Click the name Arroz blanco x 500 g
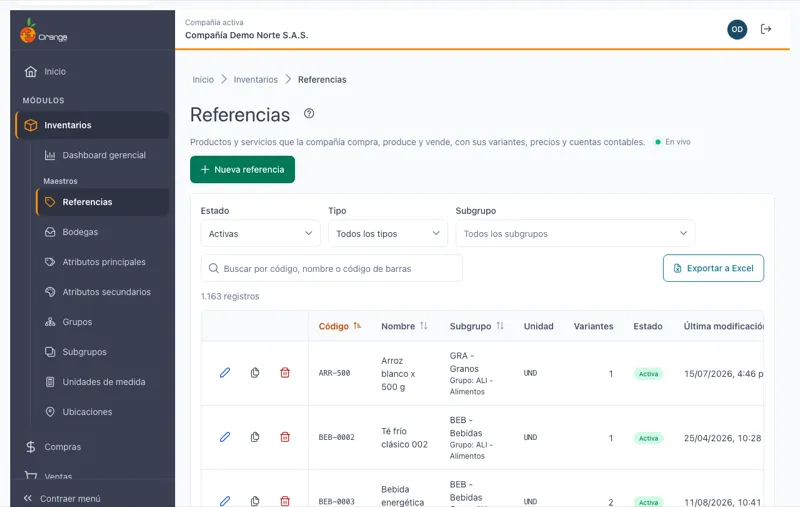Viewport: 800px width, 507px height. 398,374
